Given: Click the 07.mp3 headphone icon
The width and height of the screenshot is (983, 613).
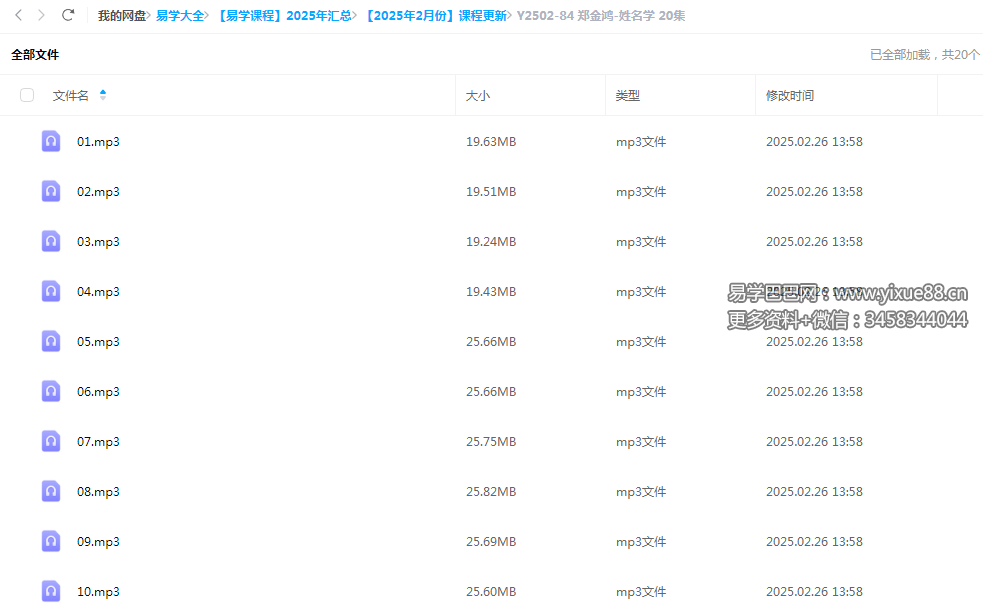Looking at the screenshot, I should click(51, 441).
